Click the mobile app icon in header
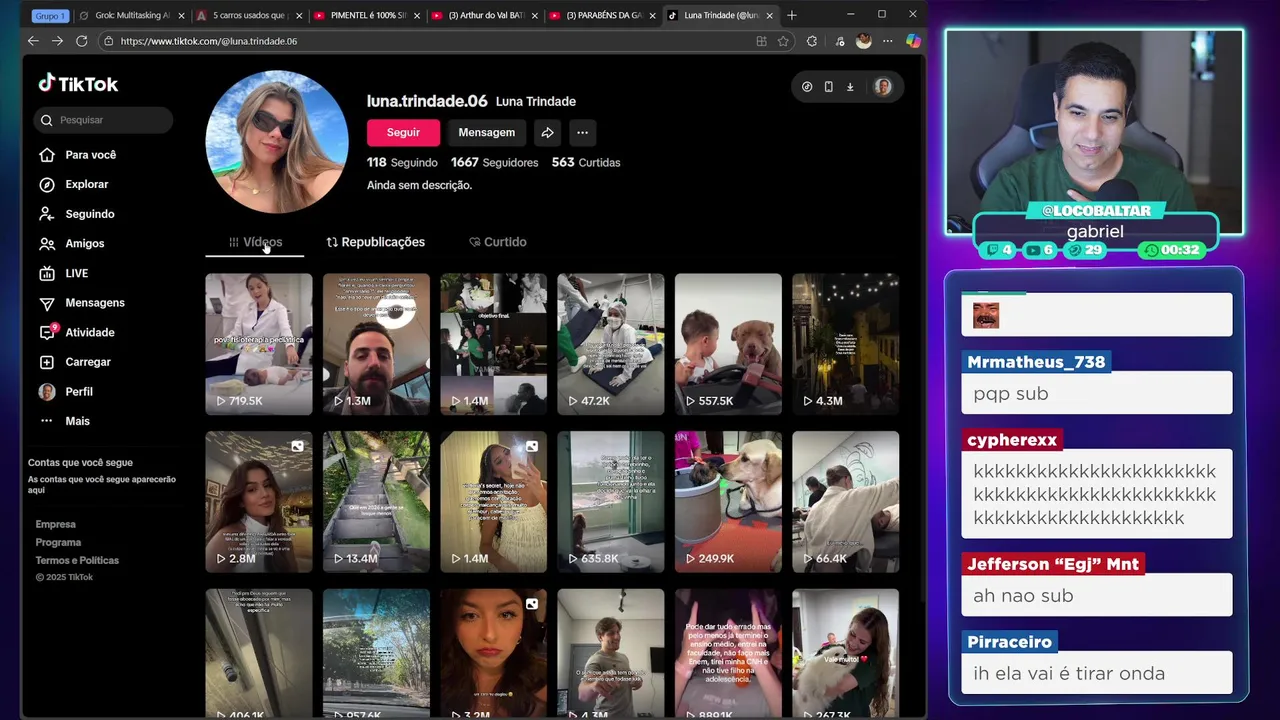Image resolution: width=1280 pixels, height=720 pixels. point(828,87)
